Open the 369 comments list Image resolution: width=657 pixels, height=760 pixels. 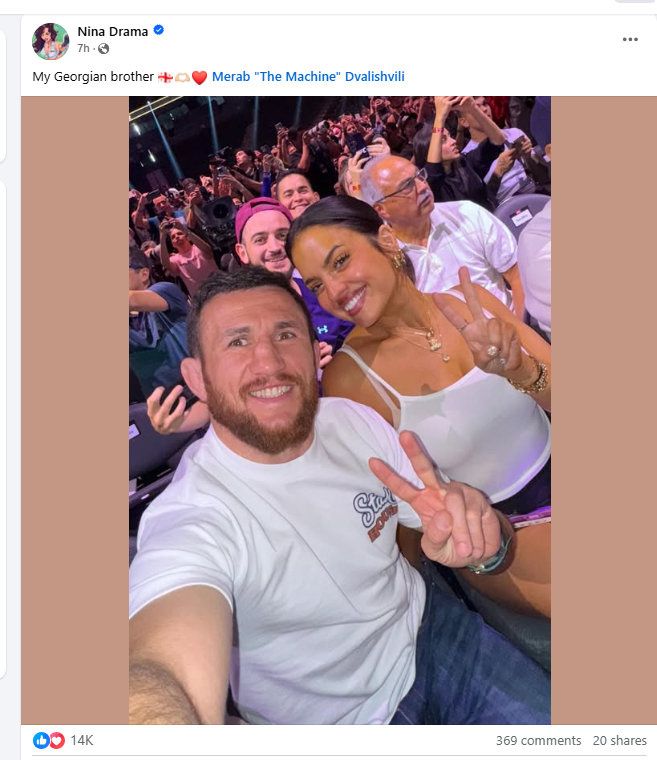[x=538, y=741]
